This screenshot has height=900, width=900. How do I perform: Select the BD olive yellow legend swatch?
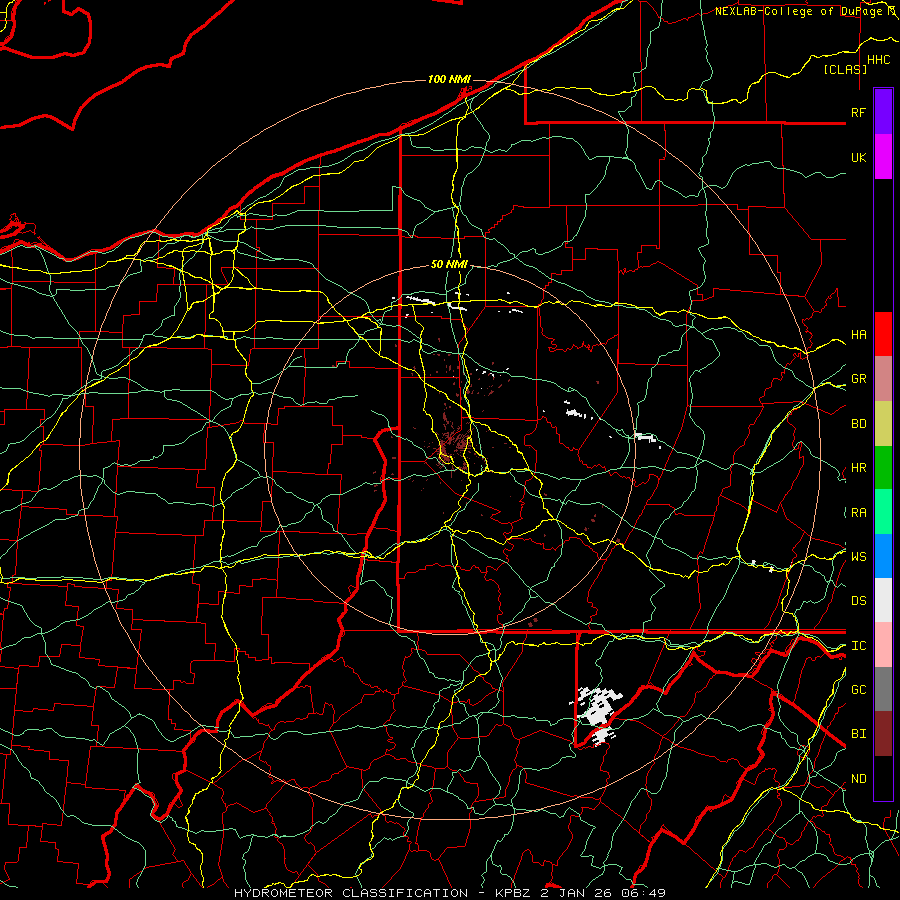(883, 424)
